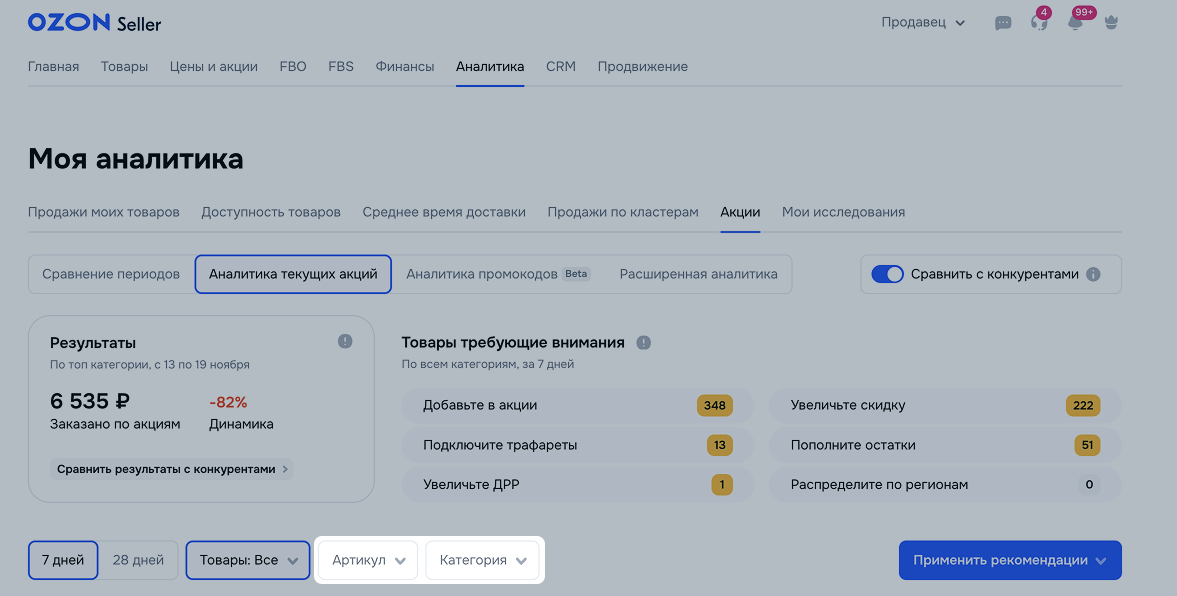The height and width of the screenshot is (596, 1177).
Task: Open the chat messages icon
Action: click(1003, 23)
